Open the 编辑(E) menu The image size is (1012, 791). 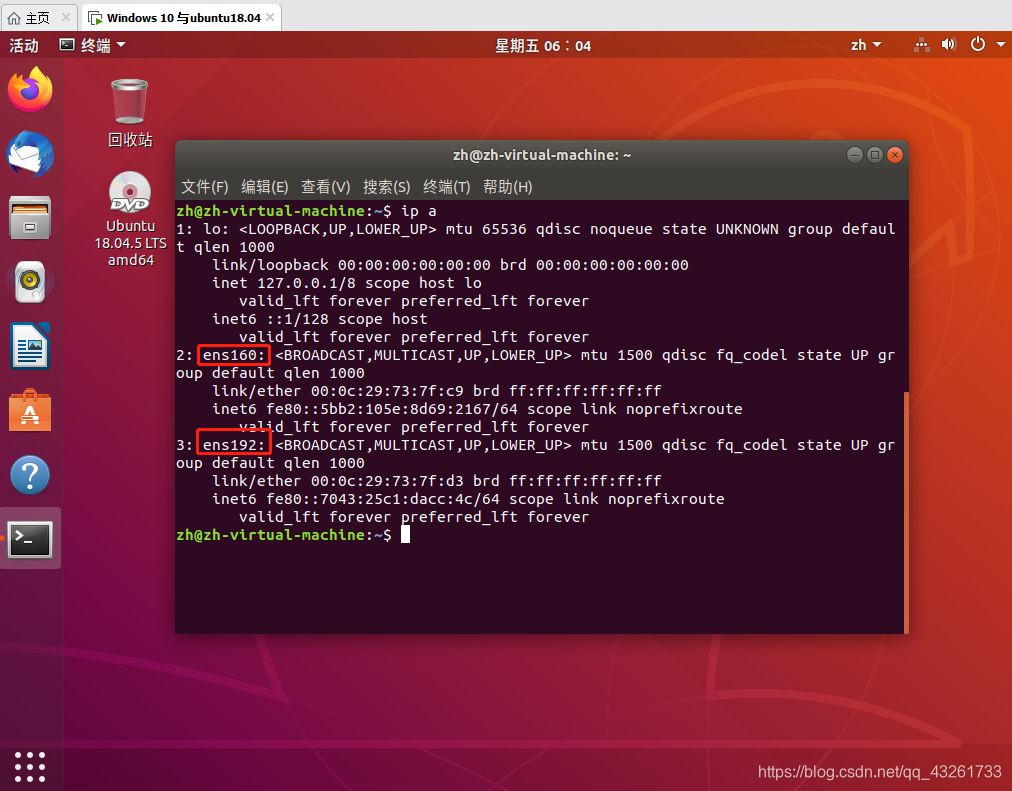coord(265,187)
